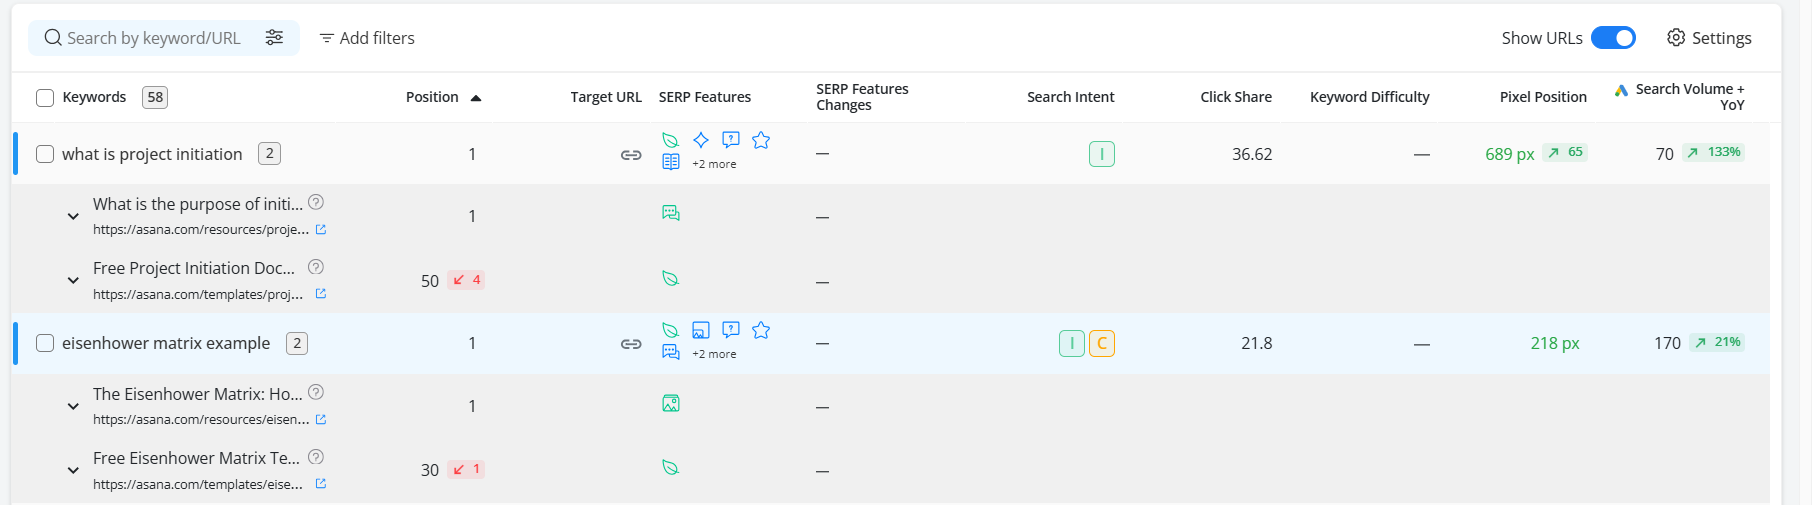Click Target URL link icon for 'what is project initiation'

click(631, 155)
